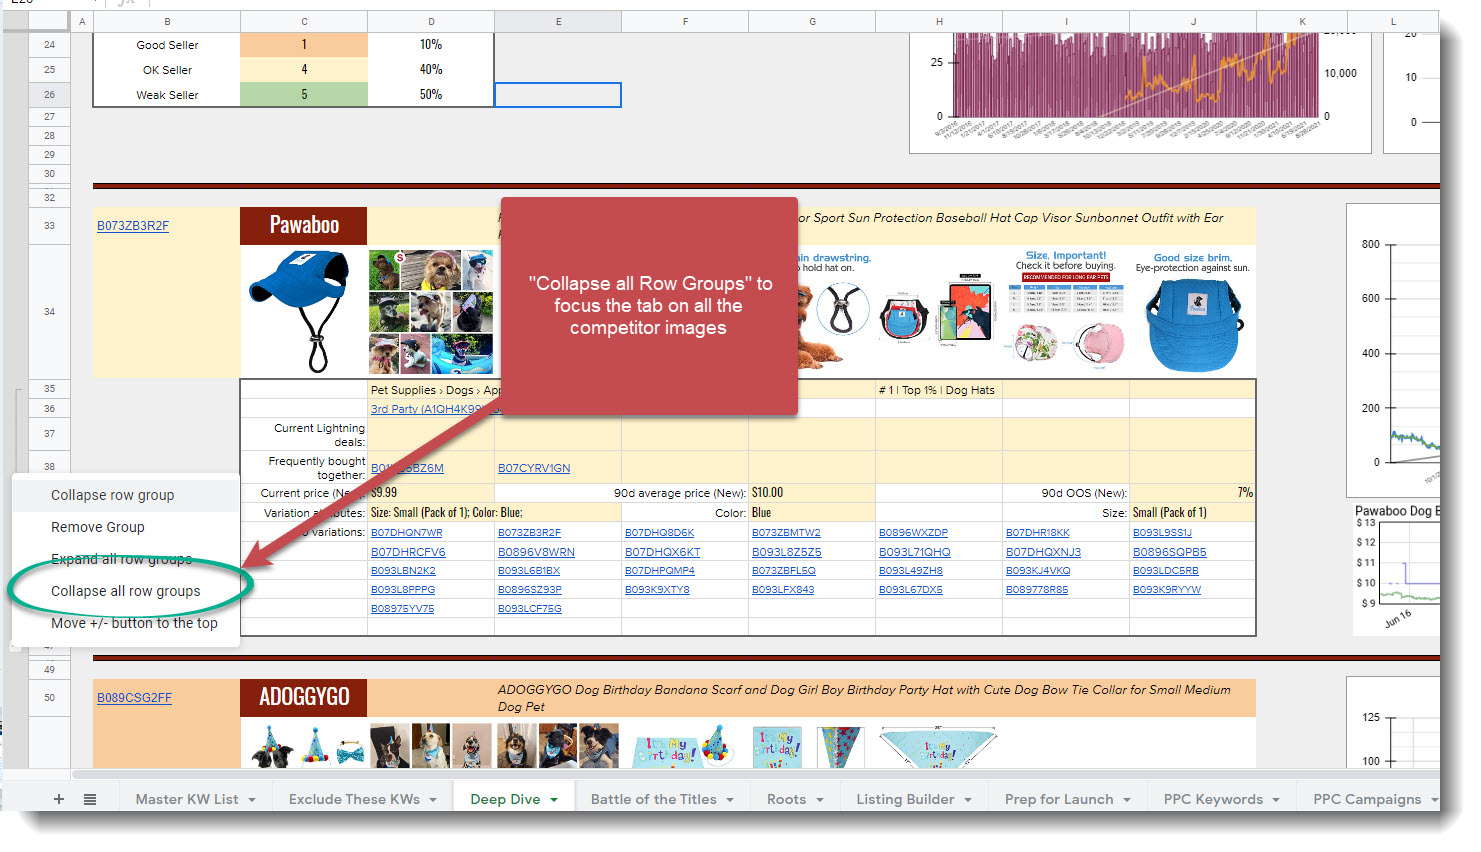Follow the B0896V8WRN variation link

coord(536,552)
